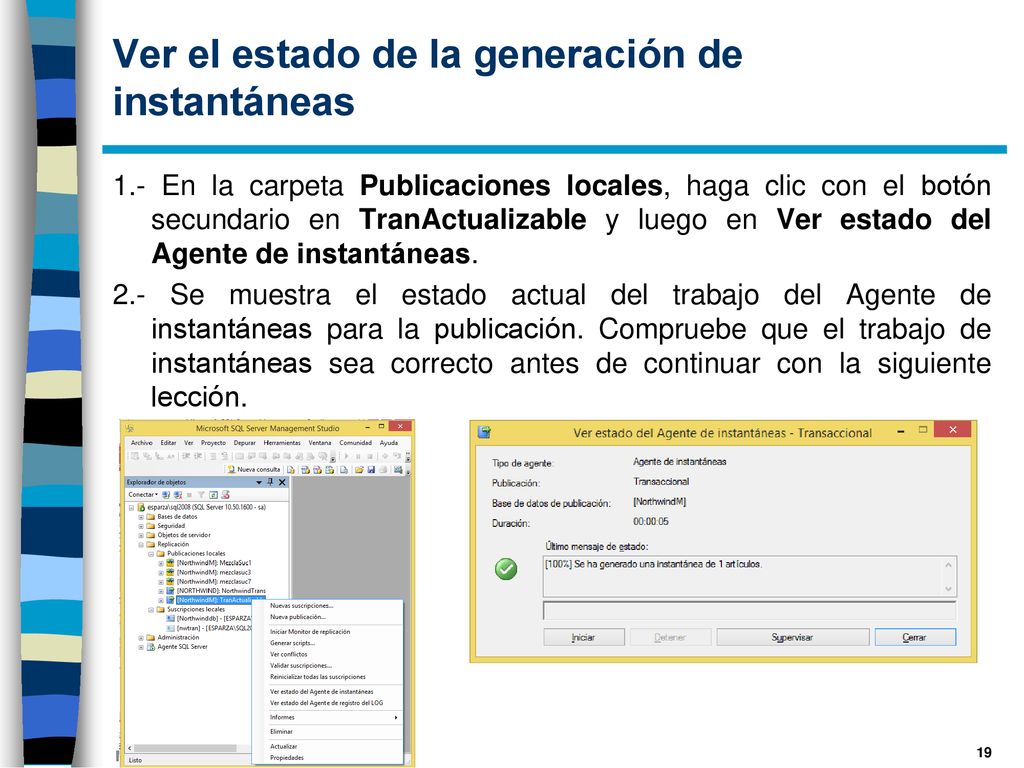Expand the Objetos de servidor node

click(x=140, y=535)
